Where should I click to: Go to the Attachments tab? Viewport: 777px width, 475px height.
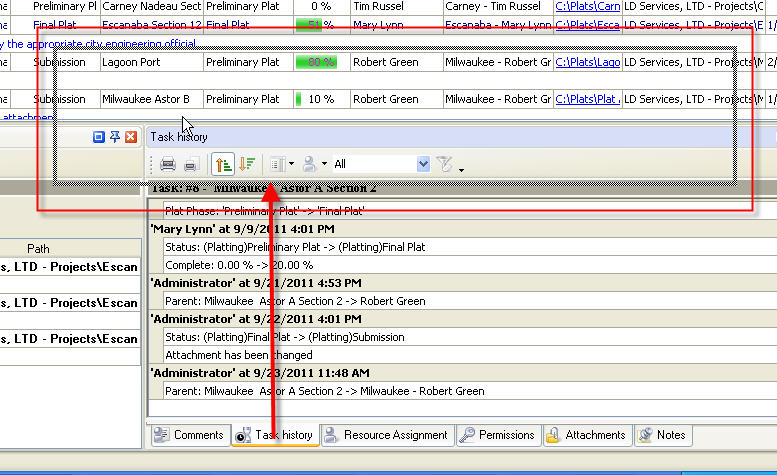(x=585, y=435)
